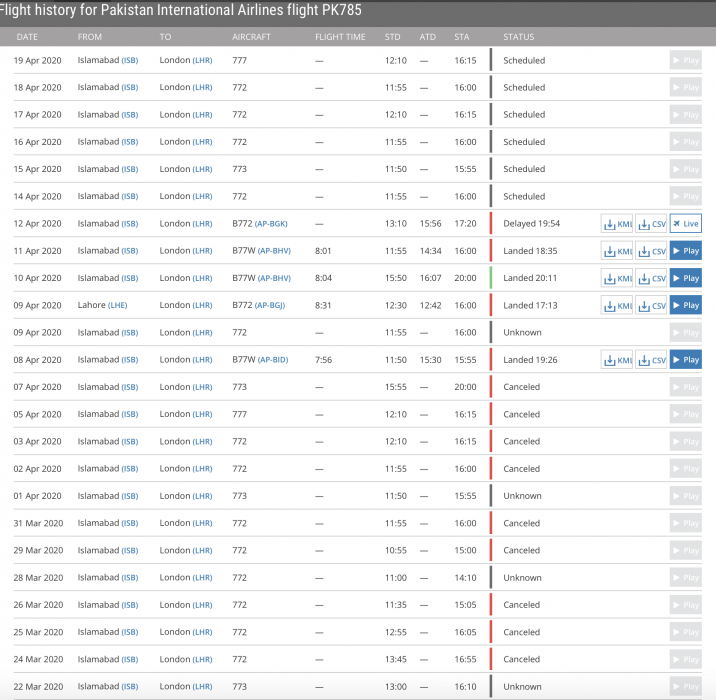Open aircraft AP-BGJ details link
This screenshot has height=700, width=716.
point(270,305)
